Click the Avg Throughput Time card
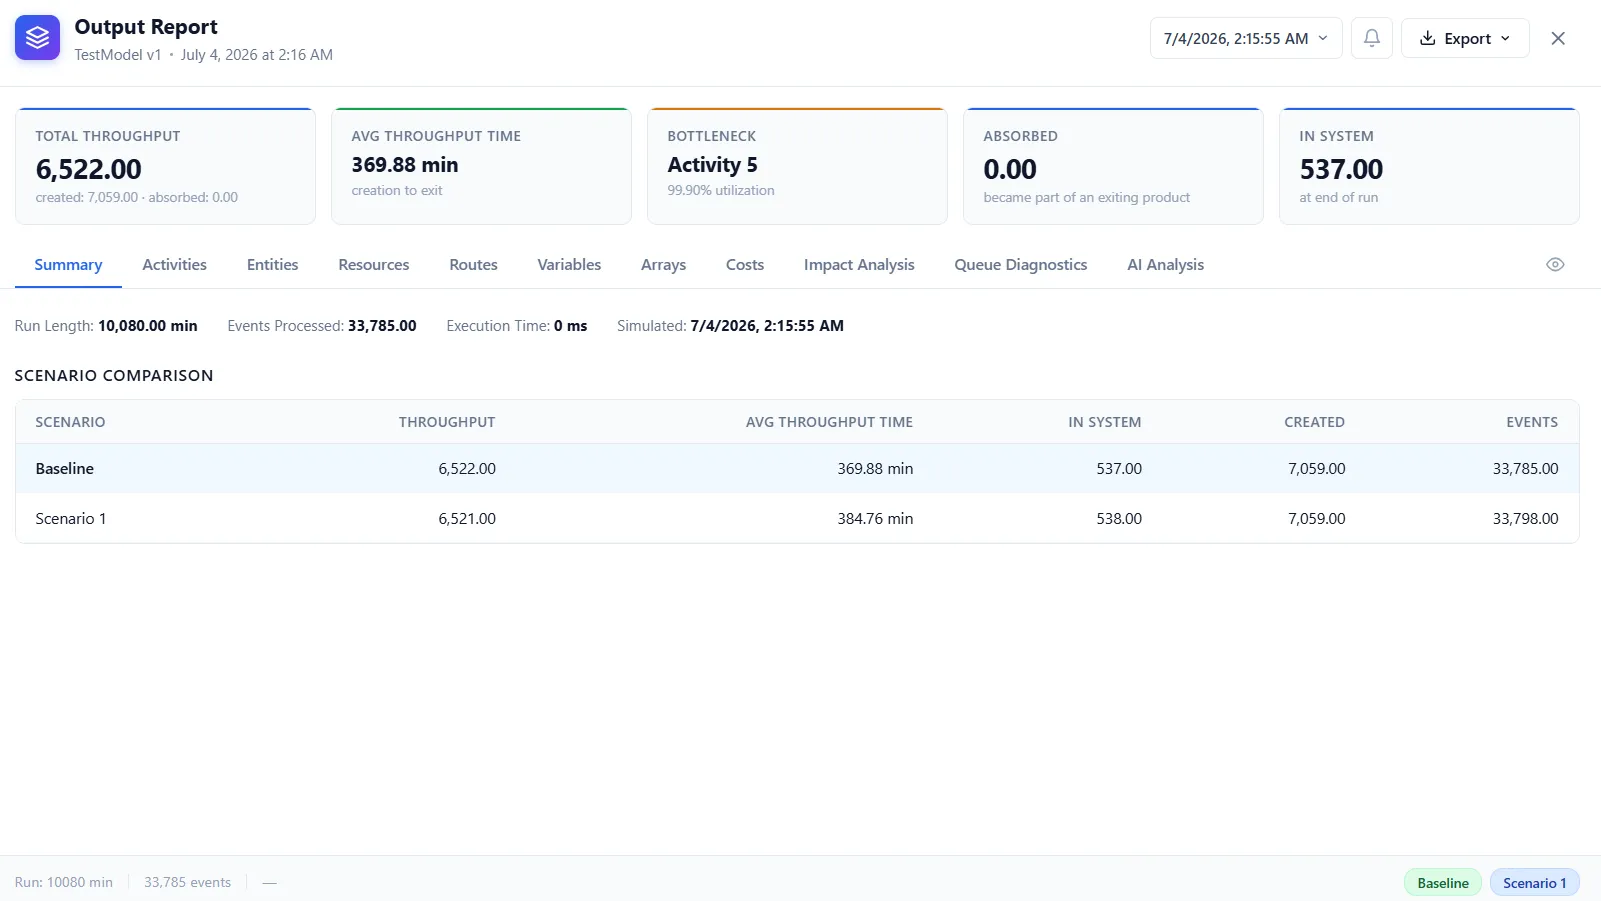This screenshot has height=901, width=1601. click(481, 166)
